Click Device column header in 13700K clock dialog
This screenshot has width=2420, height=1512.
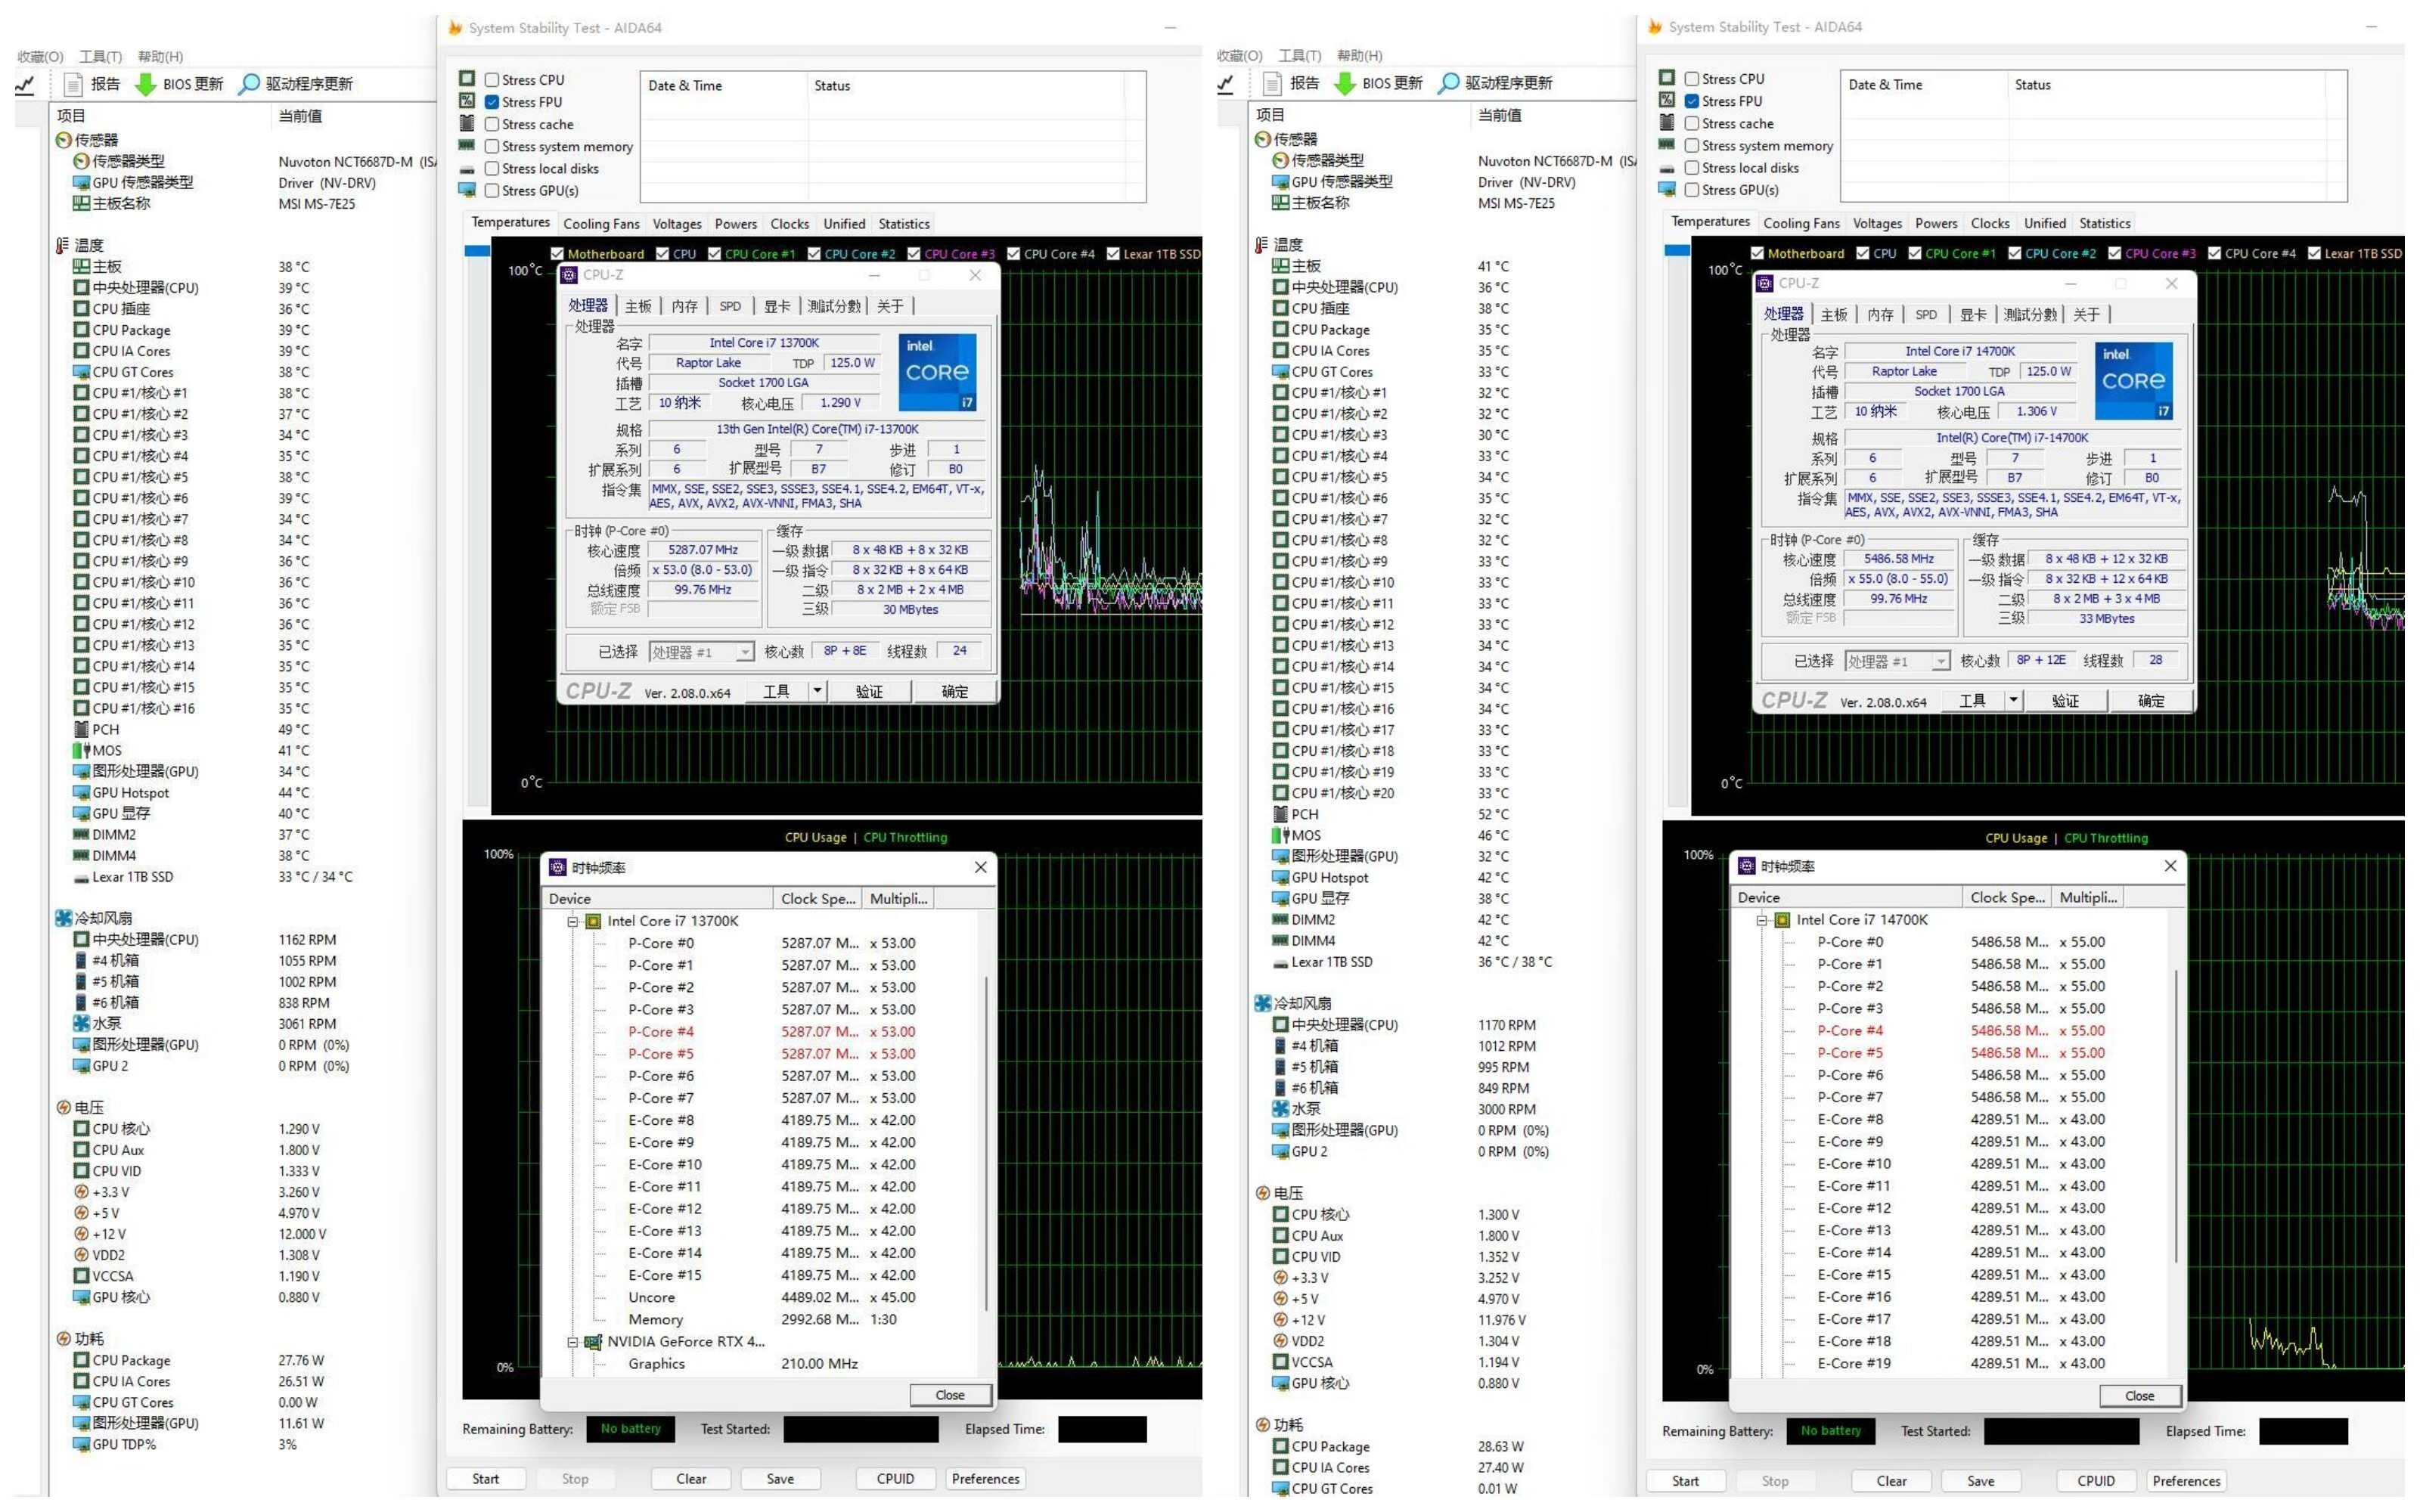point(658,899)
